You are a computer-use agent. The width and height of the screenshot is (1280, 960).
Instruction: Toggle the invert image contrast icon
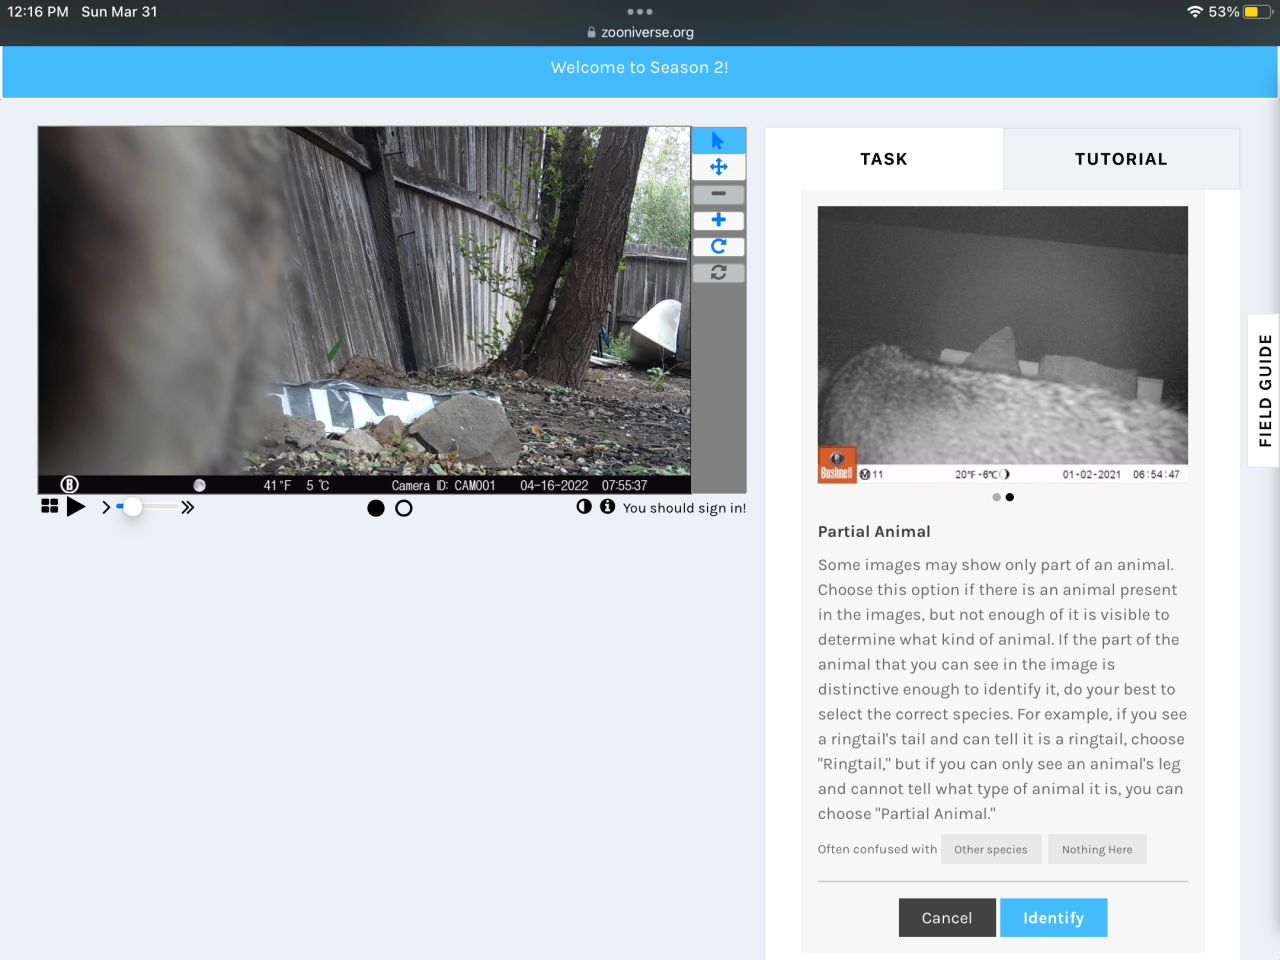coord(584,507)
